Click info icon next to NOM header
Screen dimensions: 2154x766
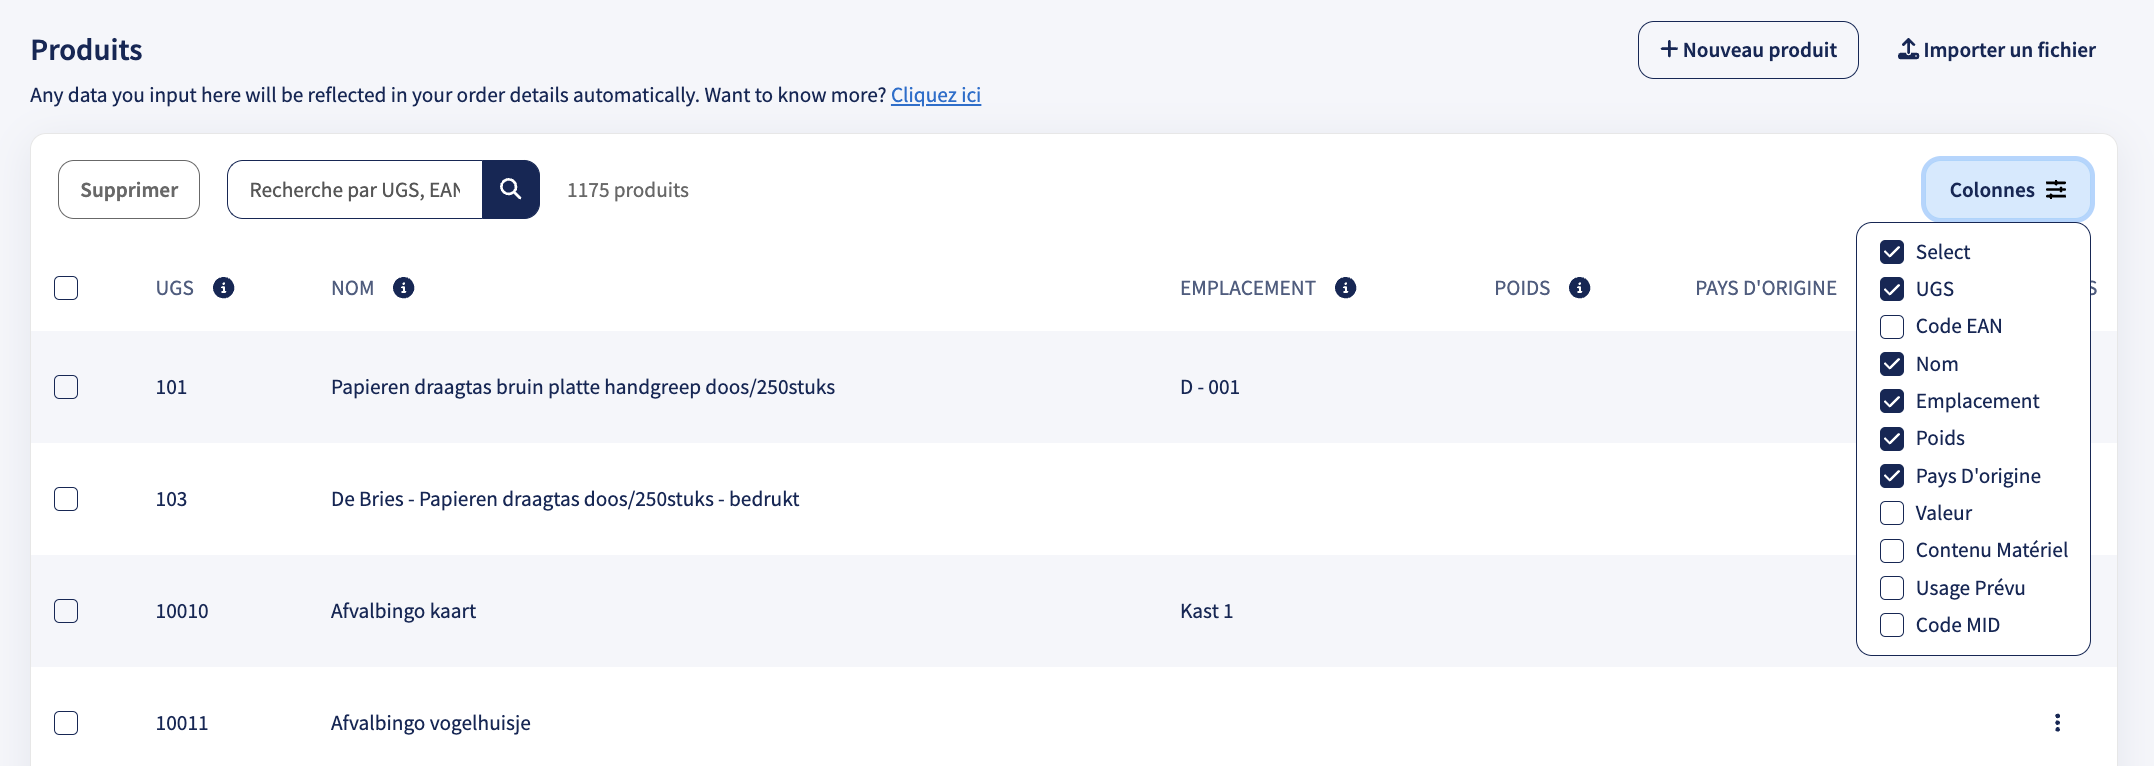pyautogui.click(x=404, y=288)
